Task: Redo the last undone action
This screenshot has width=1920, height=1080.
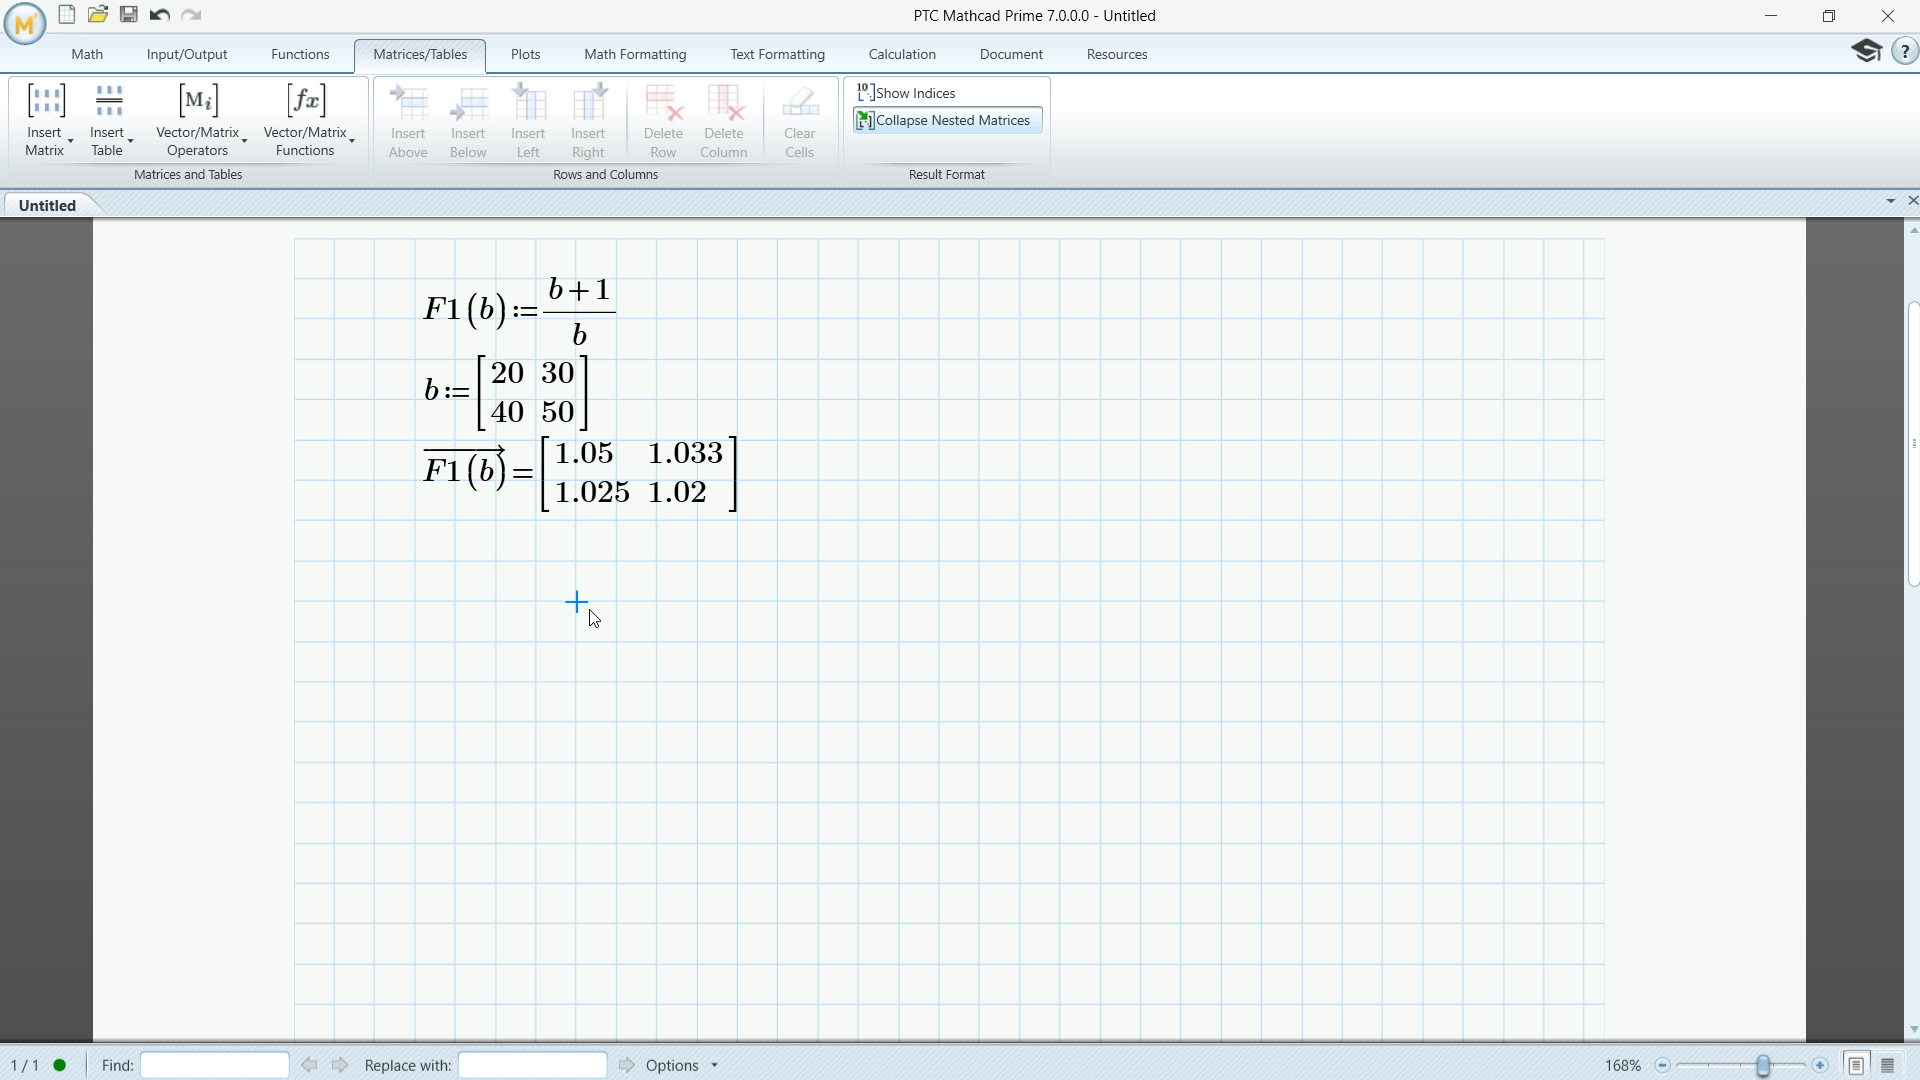Action: pyautogui.click(x=191, y=15)
